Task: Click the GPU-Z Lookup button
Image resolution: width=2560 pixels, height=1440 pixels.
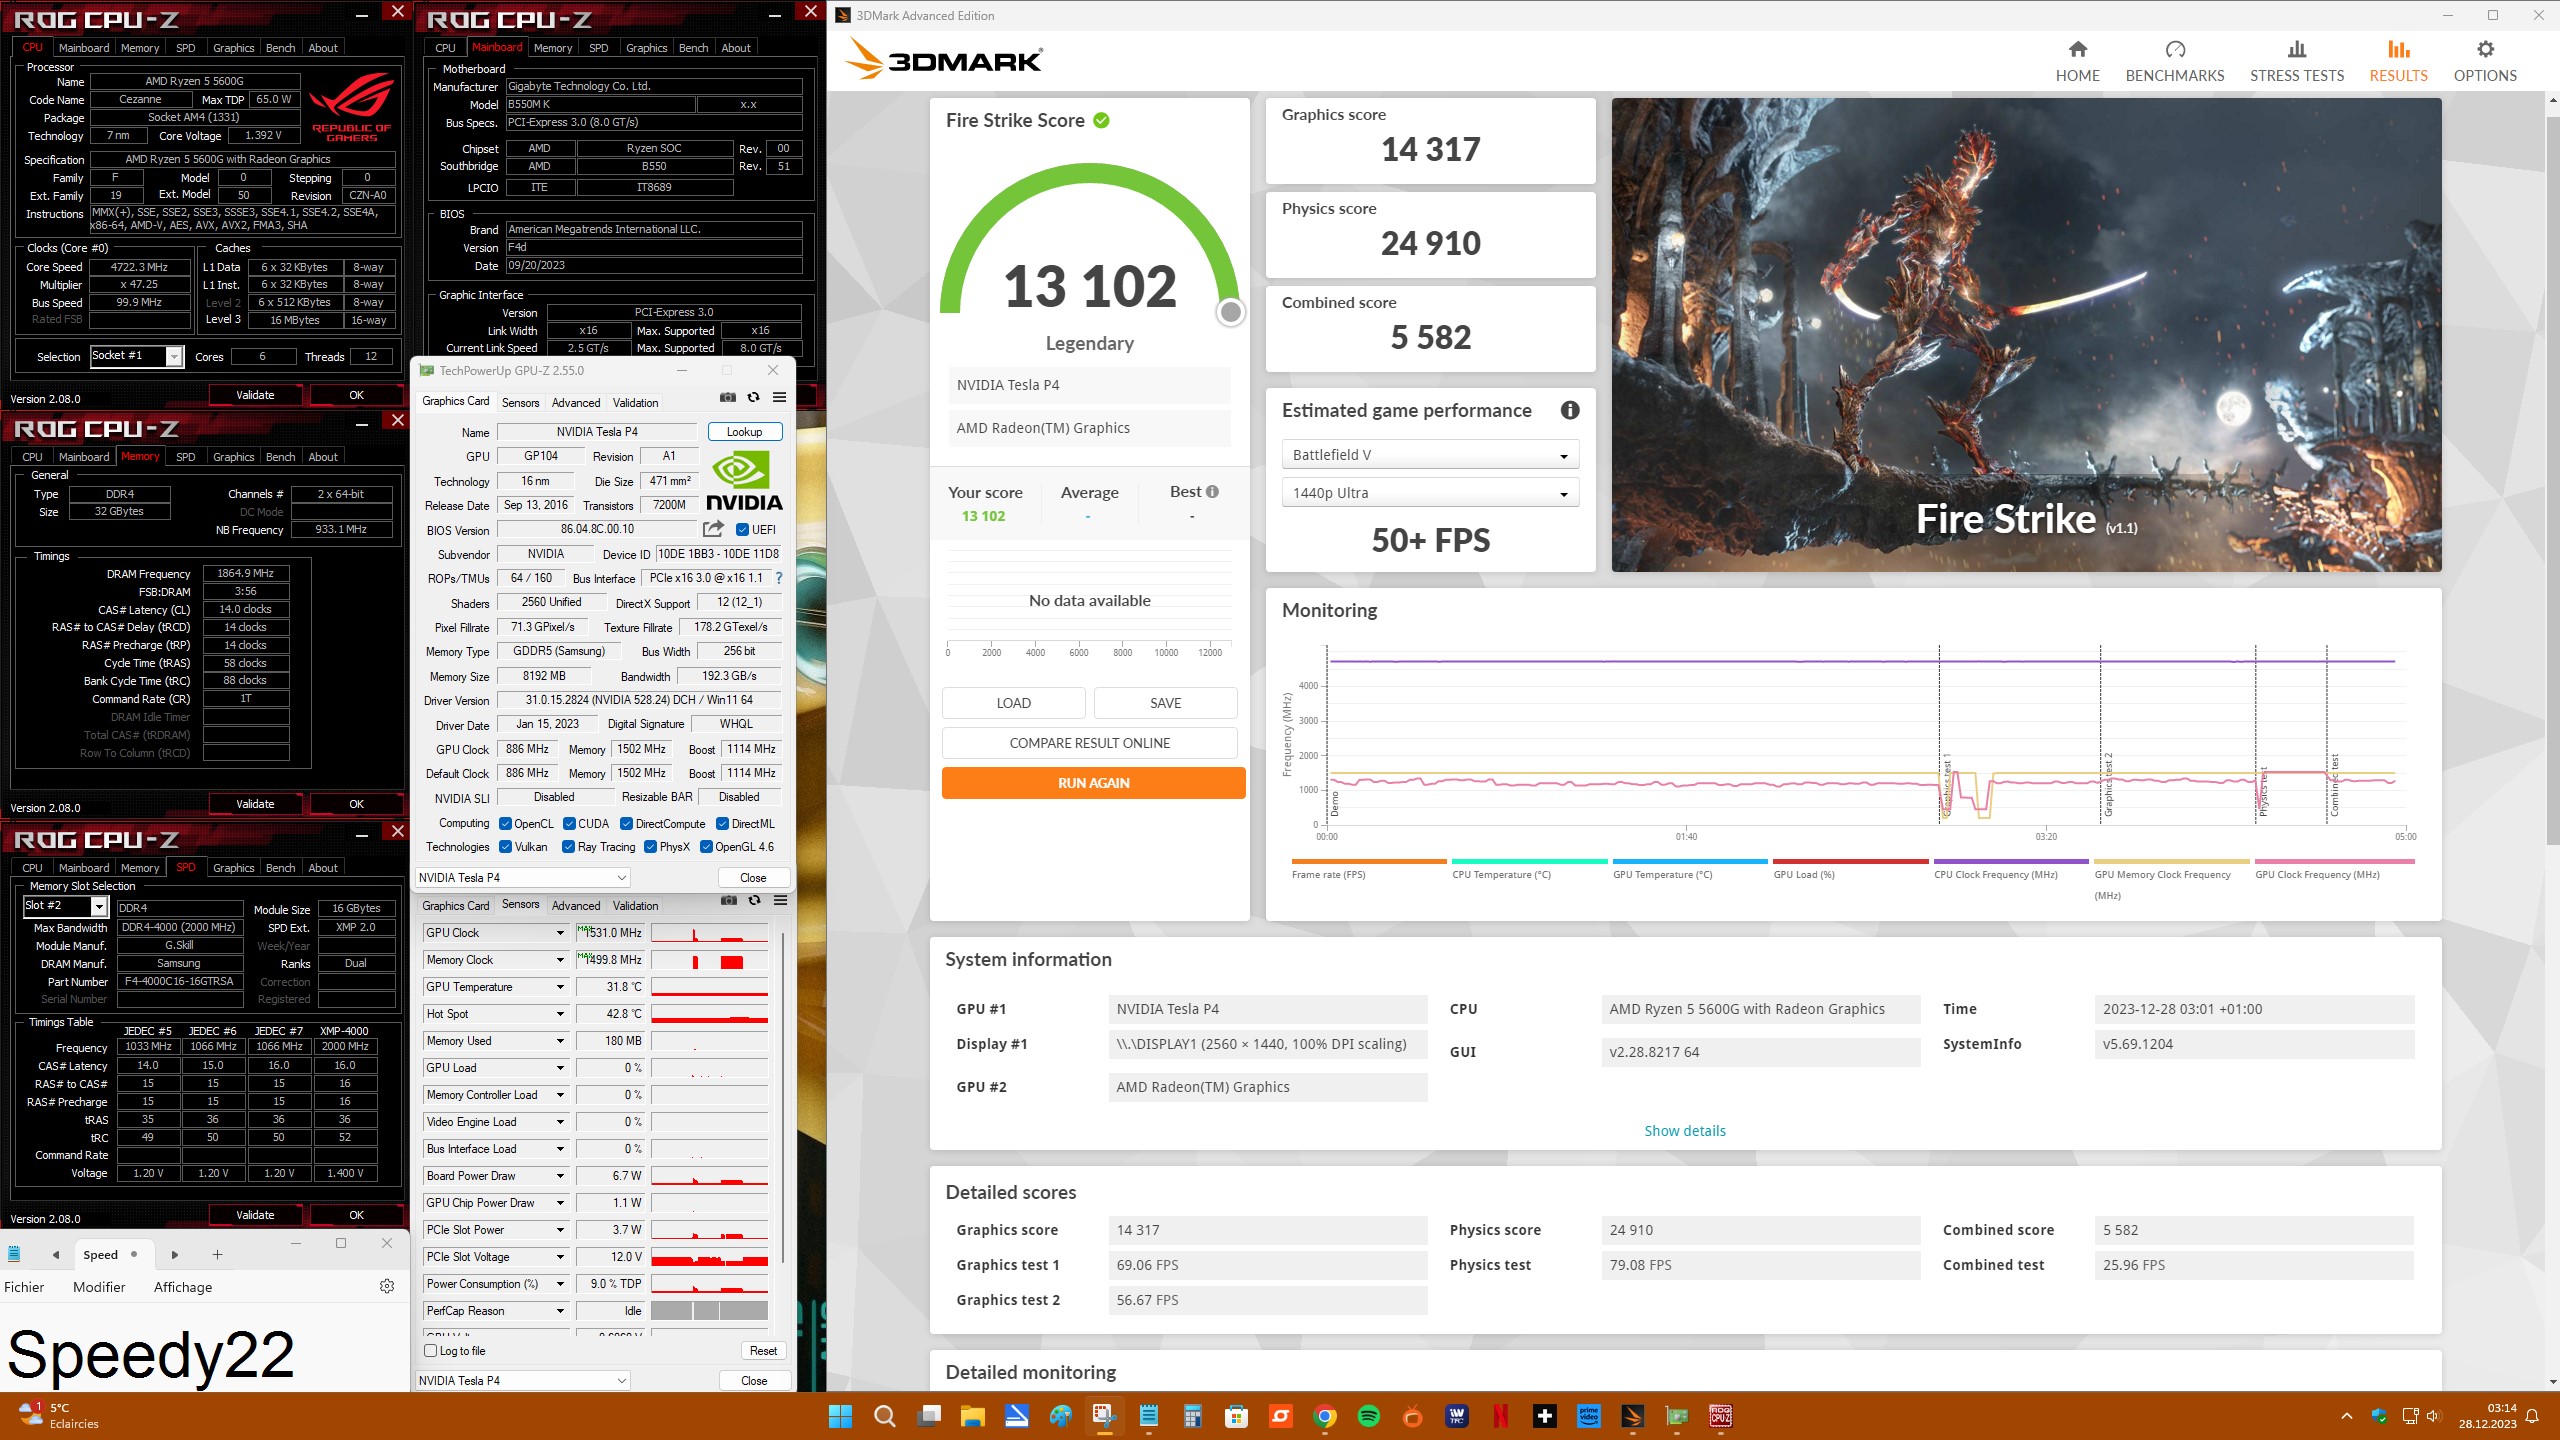Action: [x=744, y=432]
